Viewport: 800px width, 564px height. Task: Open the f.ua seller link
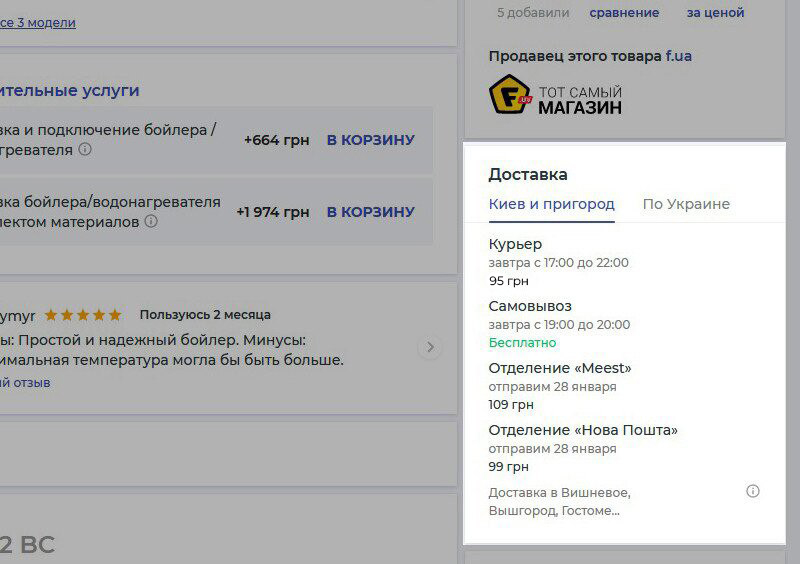coord(679,56)
